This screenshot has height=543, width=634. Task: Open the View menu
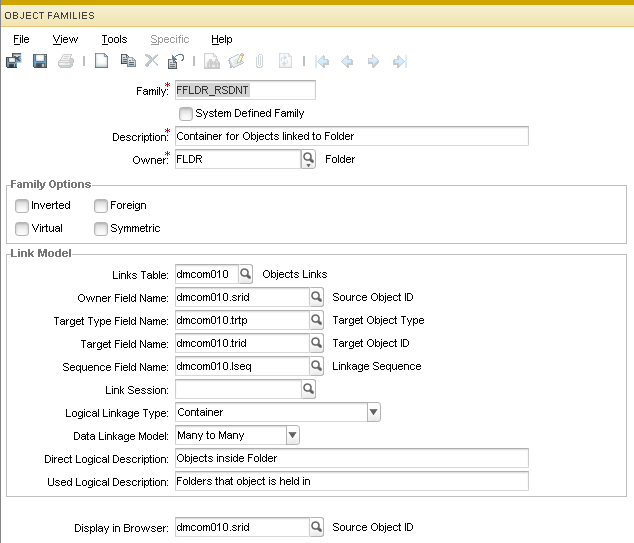point(65,39)
